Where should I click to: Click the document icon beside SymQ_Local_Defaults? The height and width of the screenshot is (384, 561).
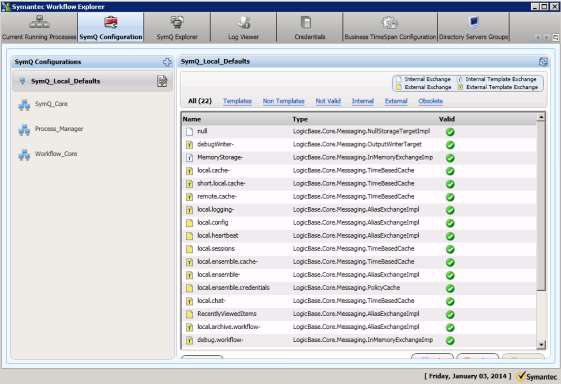point(162,81)
